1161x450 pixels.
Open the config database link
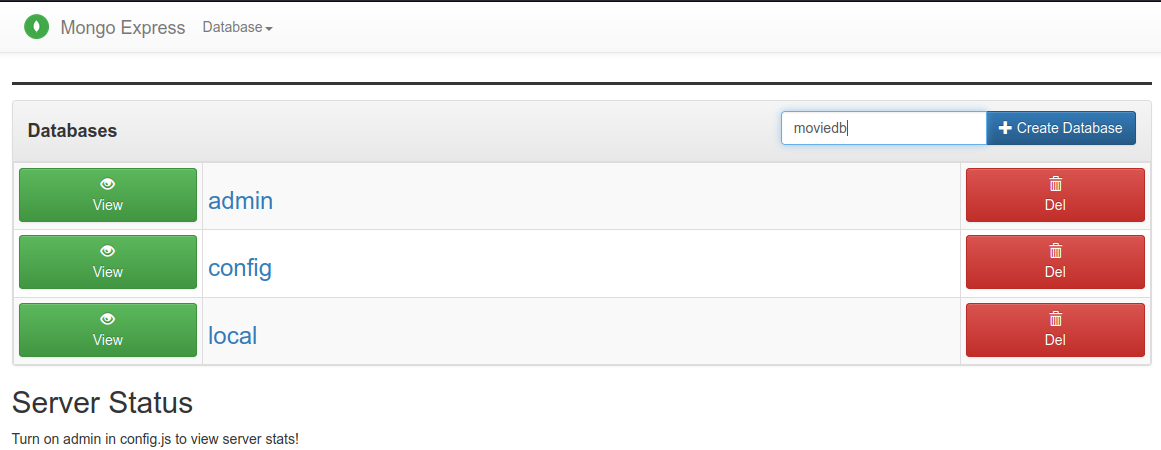(x=240, y=268)
